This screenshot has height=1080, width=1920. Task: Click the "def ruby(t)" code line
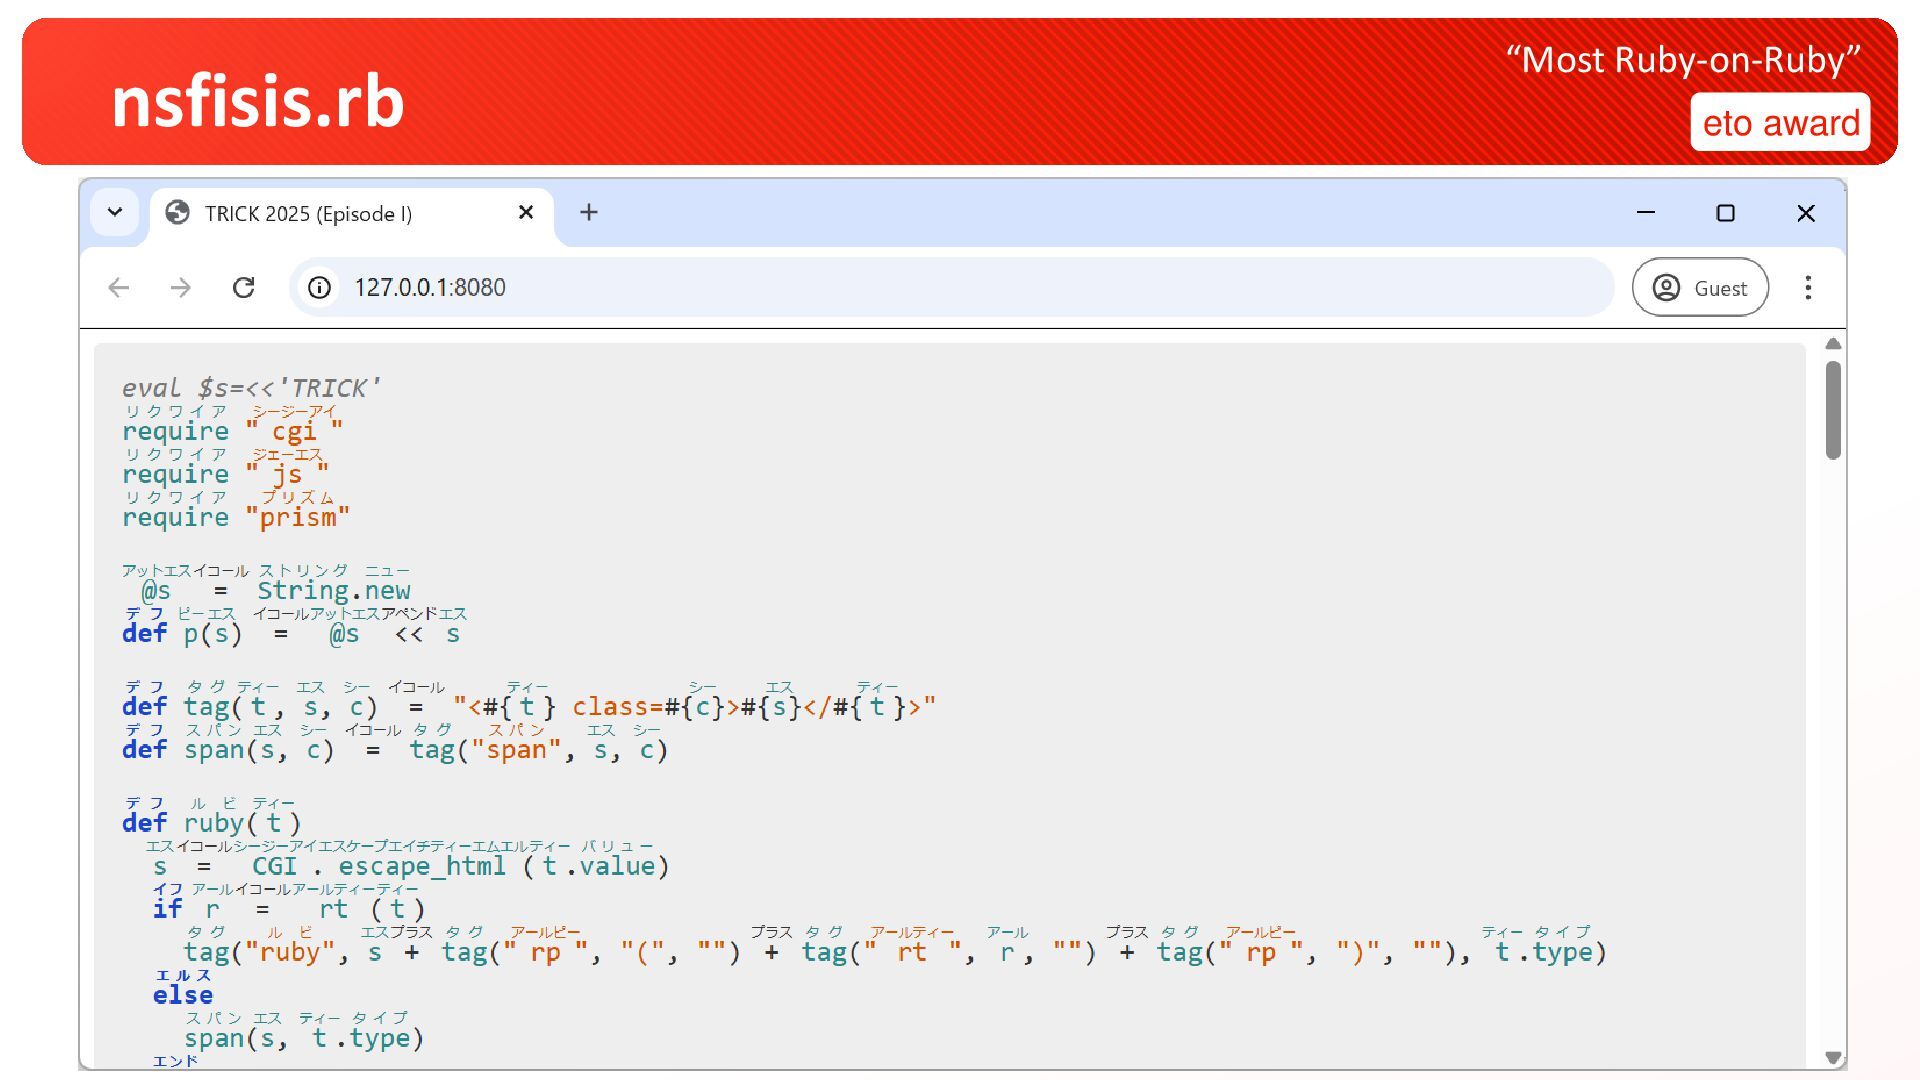click(212, 823)
